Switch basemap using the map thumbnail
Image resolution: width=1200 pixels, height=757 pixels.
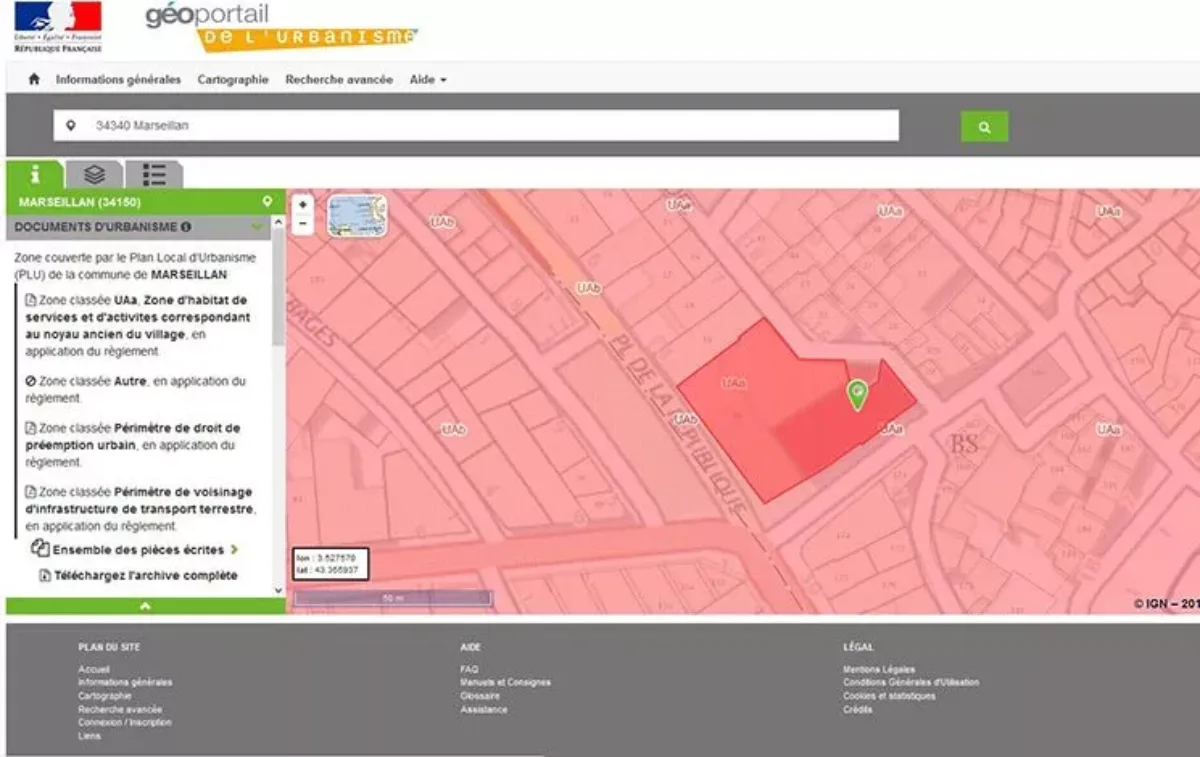click(x=357, y=215)
